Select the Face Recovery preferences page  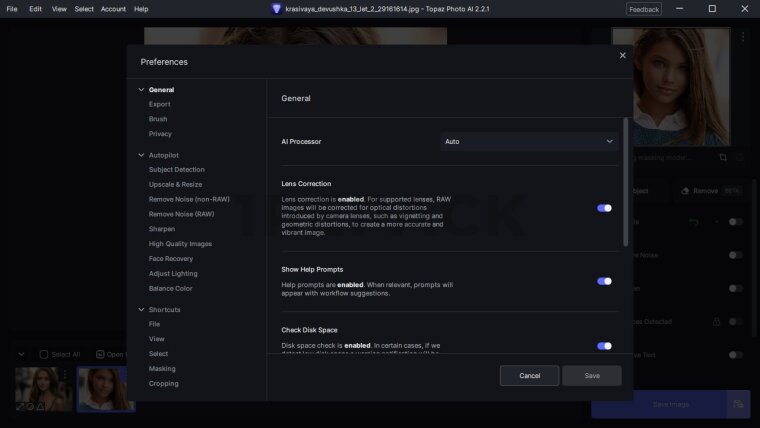(x=171, y=259)
